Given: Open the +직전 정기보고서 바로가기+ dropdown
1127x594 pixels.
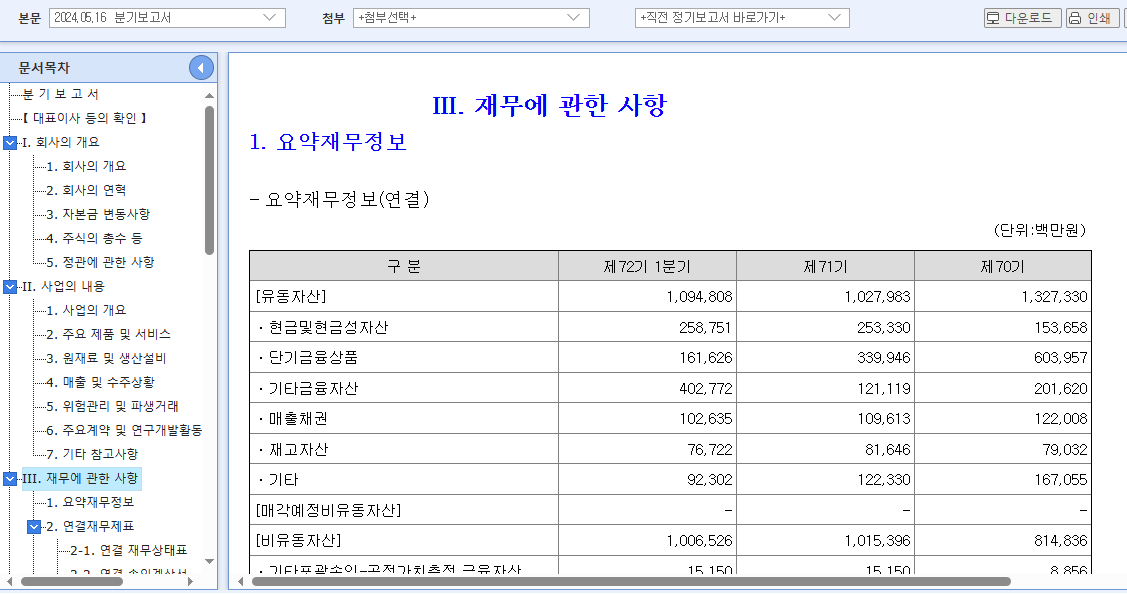Looking at the screenshot, I should 836,17.
